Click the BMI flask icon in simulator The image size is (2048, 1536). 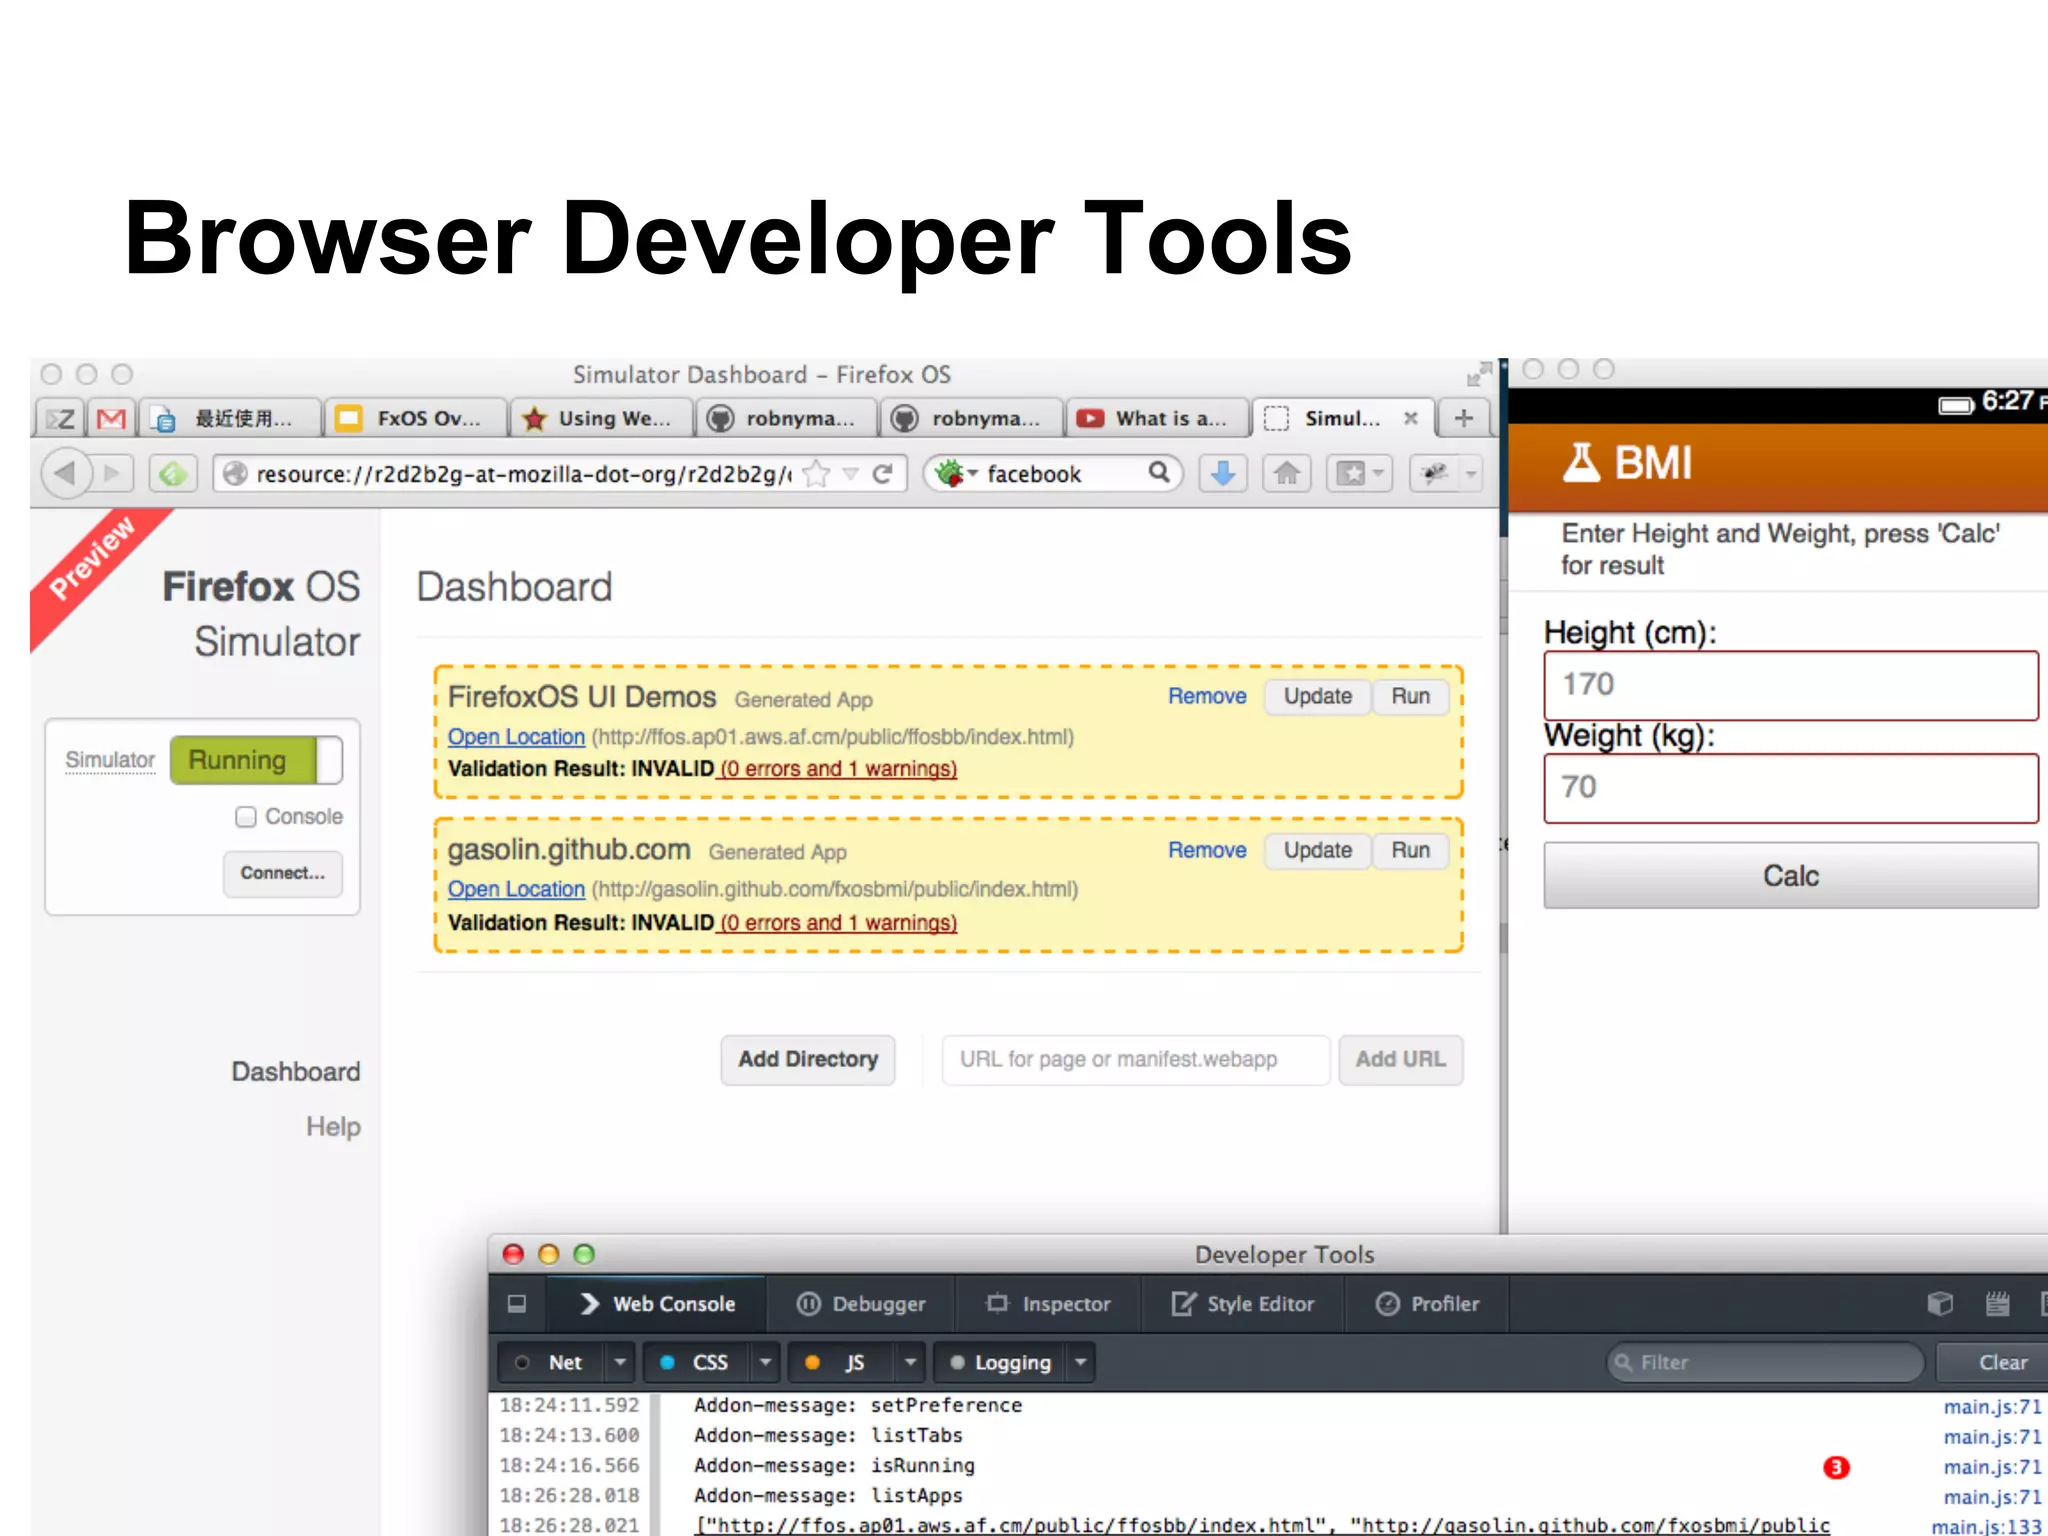pos(1582,462)
